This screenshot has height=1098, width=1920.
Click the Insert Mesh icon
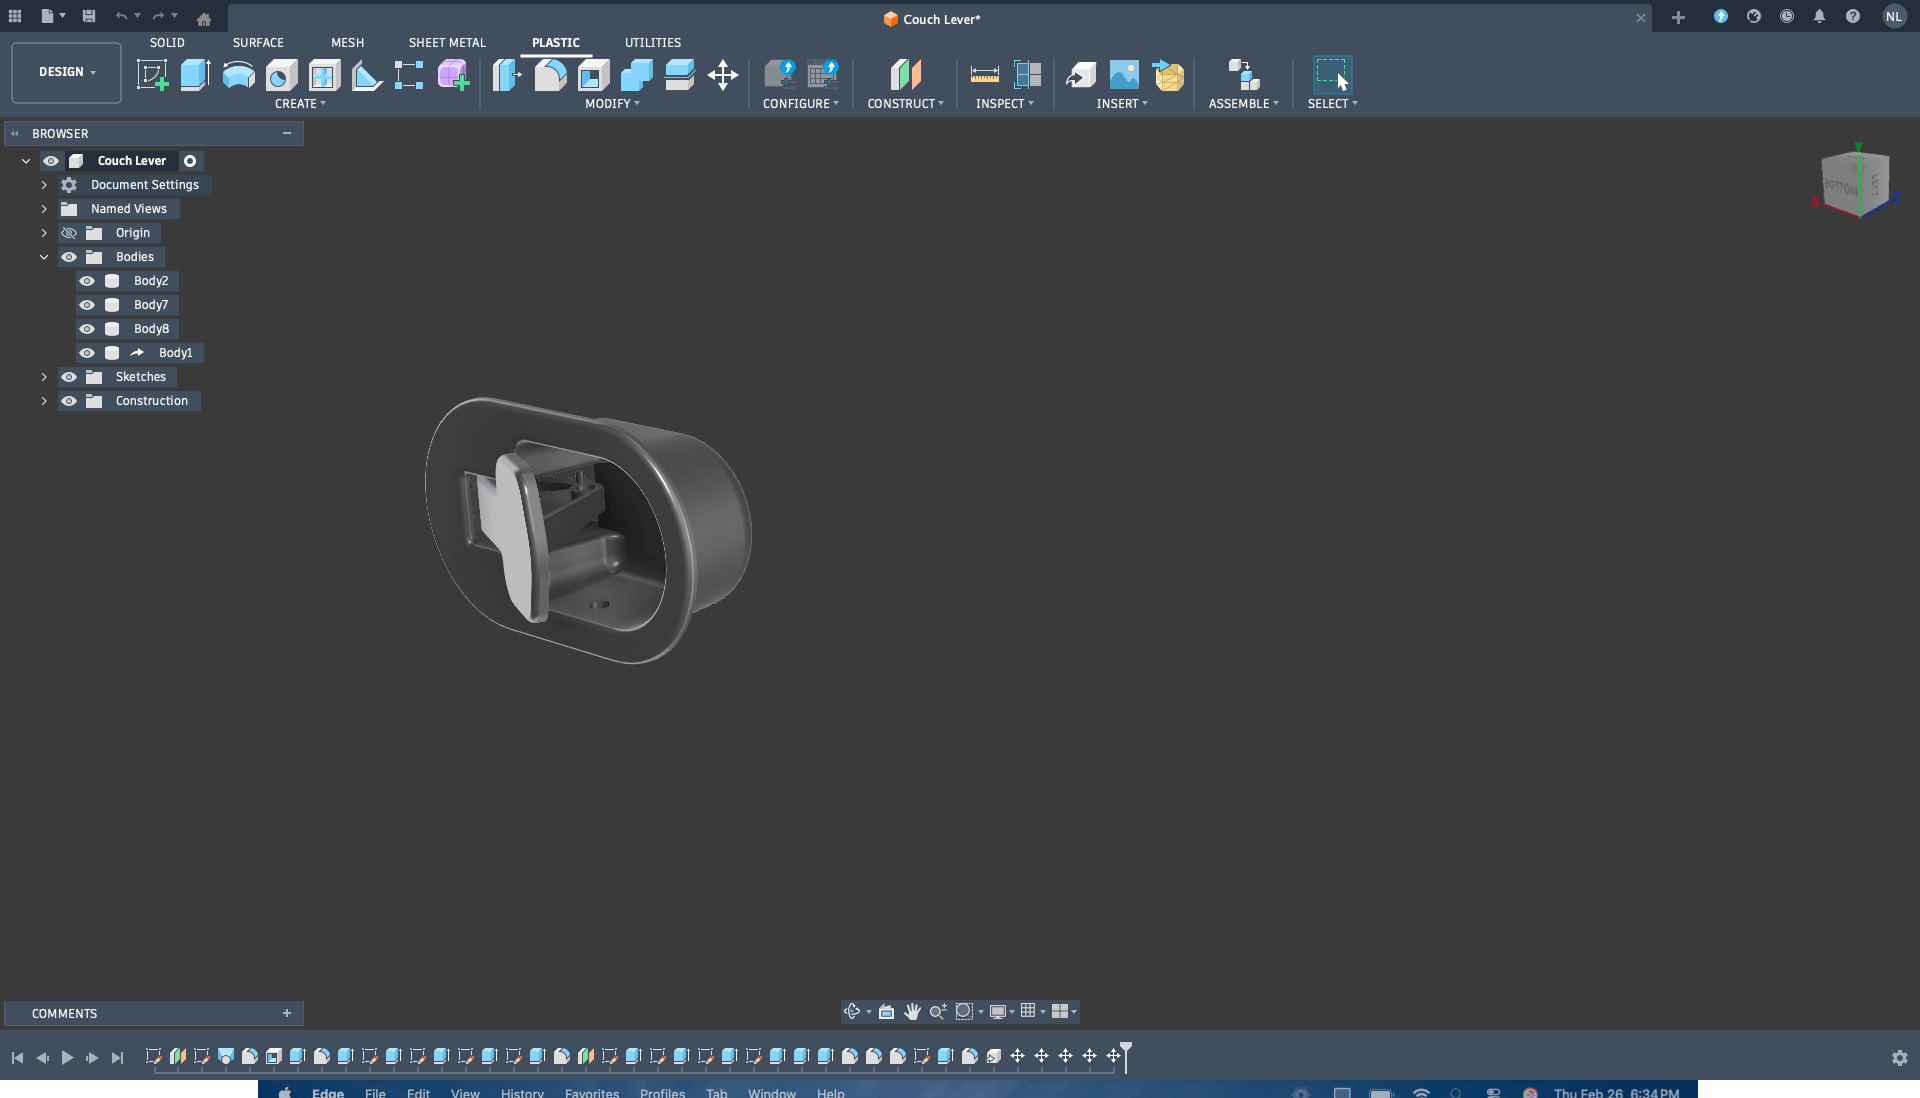[x=1167, y=75]
